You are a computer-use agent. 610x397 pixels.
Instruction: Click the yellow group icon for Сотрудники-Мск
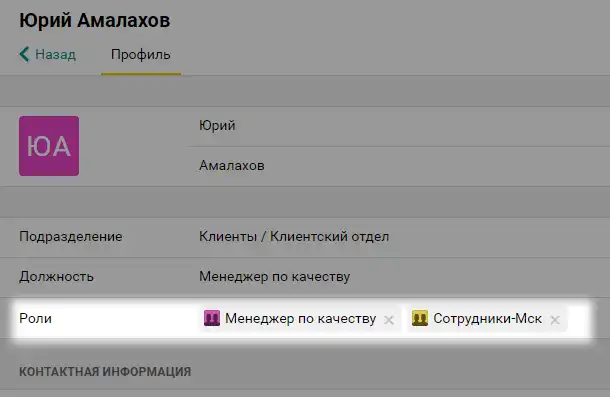coord(420,318)
